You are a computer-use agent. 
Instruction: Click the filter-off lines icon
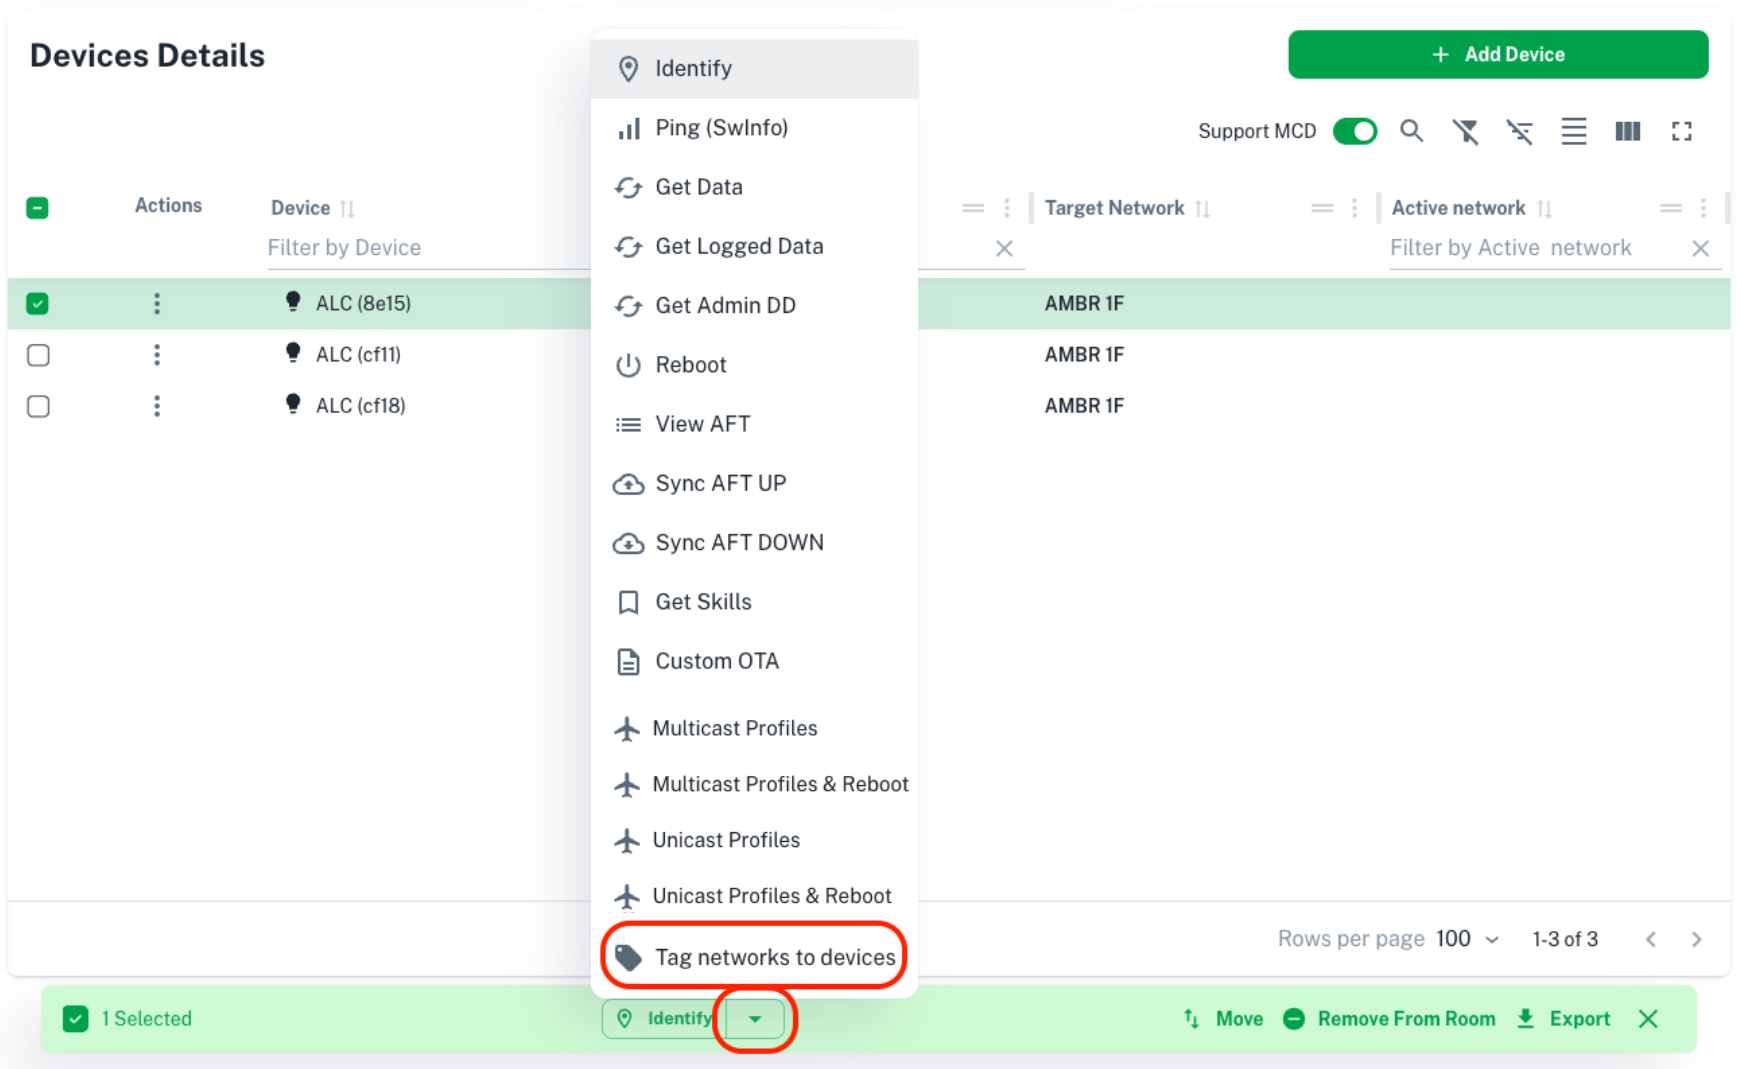tap(1519, 131)
